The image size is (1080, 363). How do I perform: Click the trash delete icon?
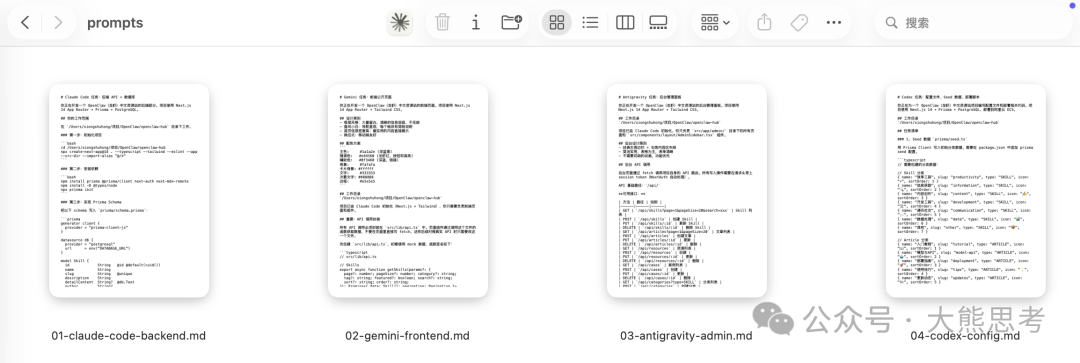[x=442, y=23]
